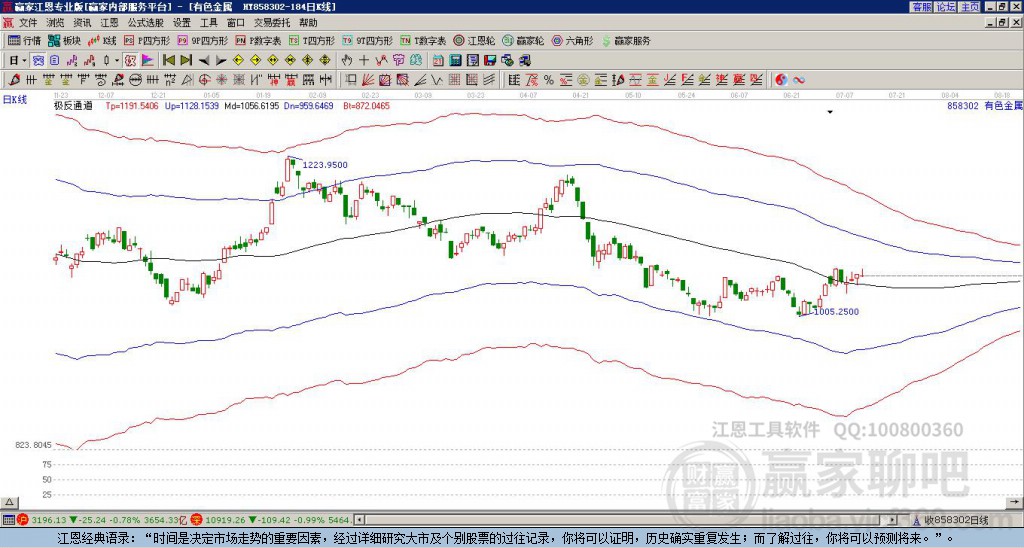Open the 帮助 menu
This screenshot has width=1024, height=548.
click(x=308, y=23)
